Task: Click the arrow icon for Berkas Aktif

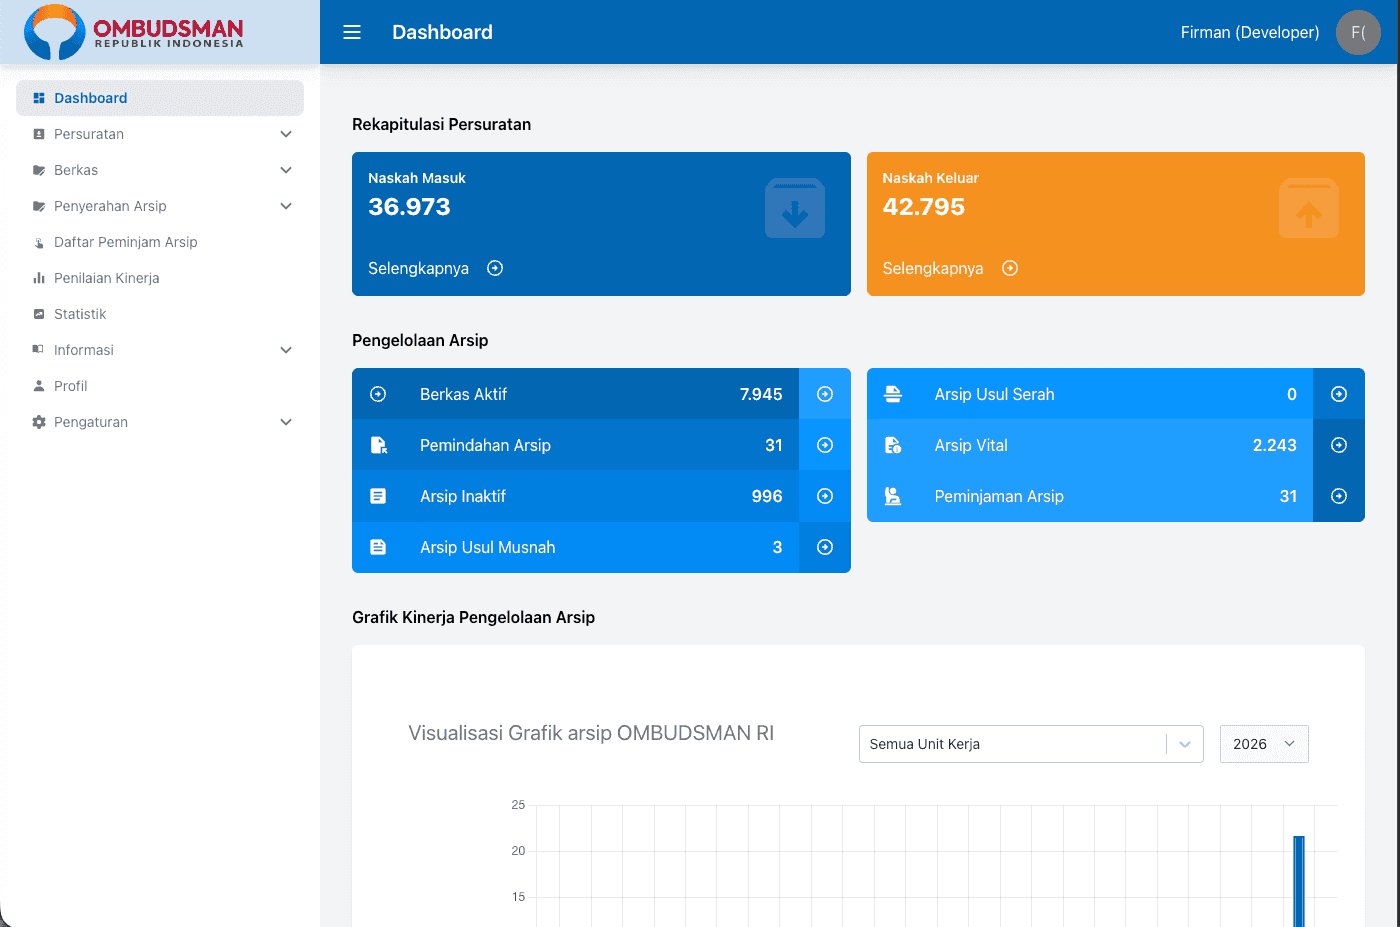Action: (x=825, y=394)
